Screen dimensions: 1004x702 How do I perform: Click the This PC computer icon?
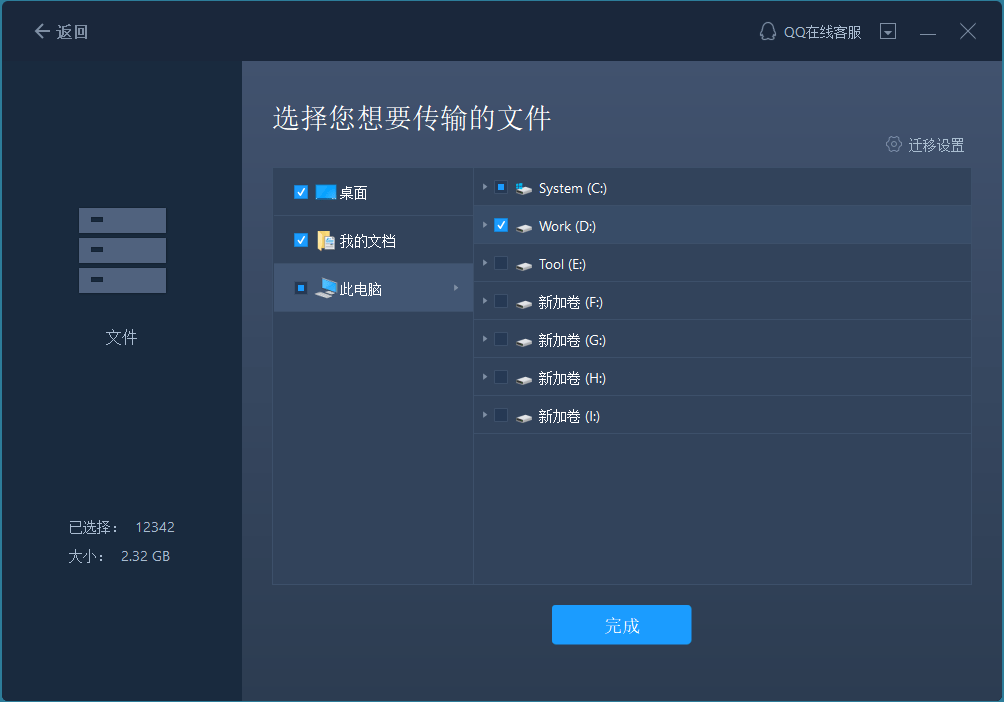(326, 288)
